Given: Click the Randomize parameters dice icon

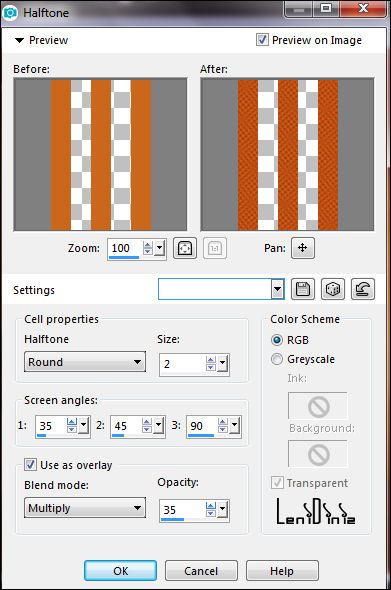Looking at the screenshot, I should (333, 289).
